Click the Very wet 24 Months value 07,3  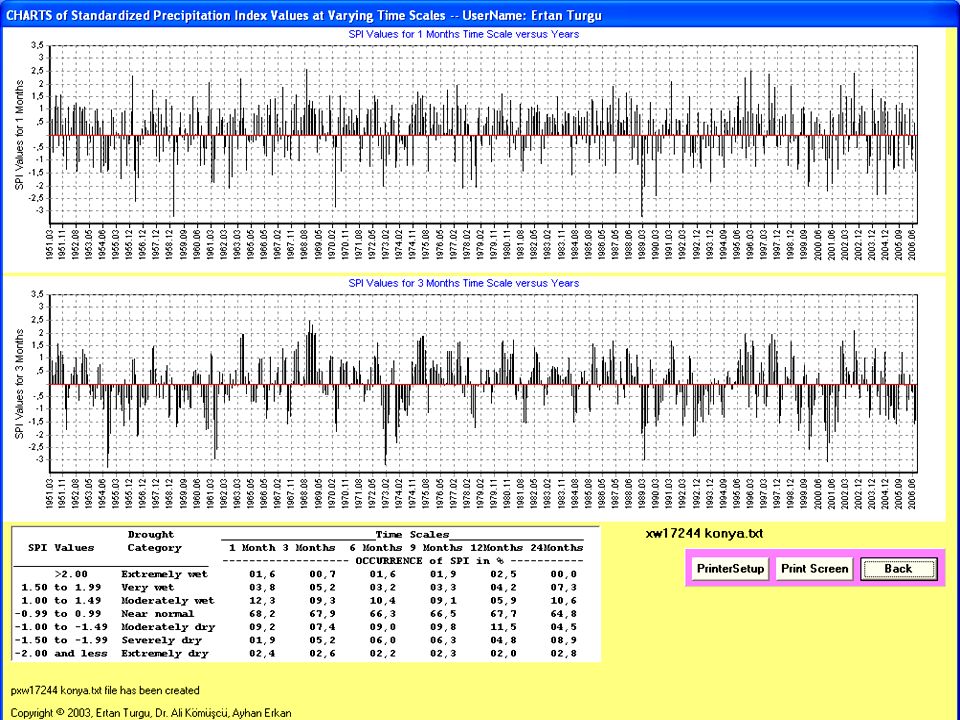[x=563, y=587]
